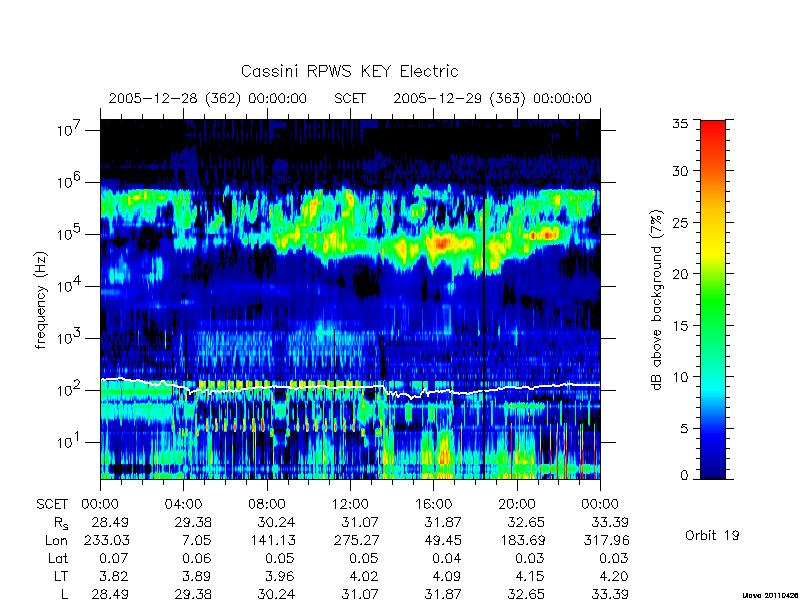800x600 pixels.
Task: Click the Lon value 183.69
Action: (522, 540)
